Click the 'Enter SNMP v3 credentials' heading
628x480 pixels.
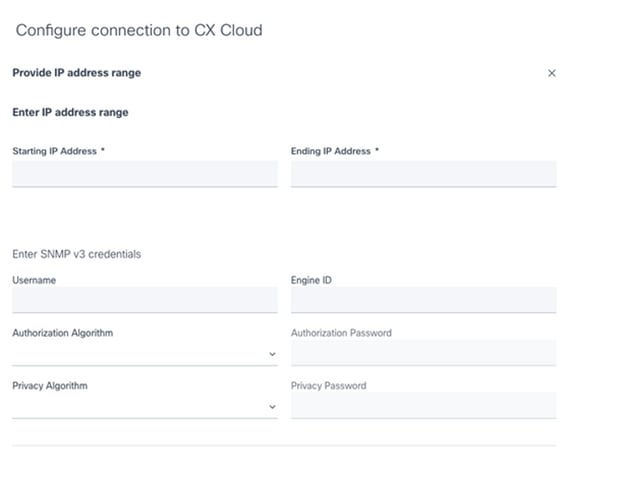[76, 254]
